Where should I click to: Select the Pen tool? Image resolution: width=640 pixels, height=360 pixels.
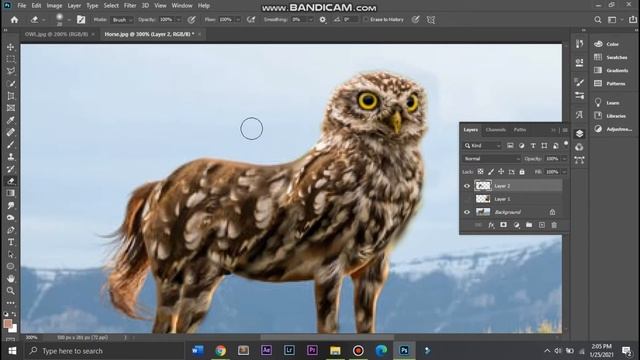pos(11,230)
